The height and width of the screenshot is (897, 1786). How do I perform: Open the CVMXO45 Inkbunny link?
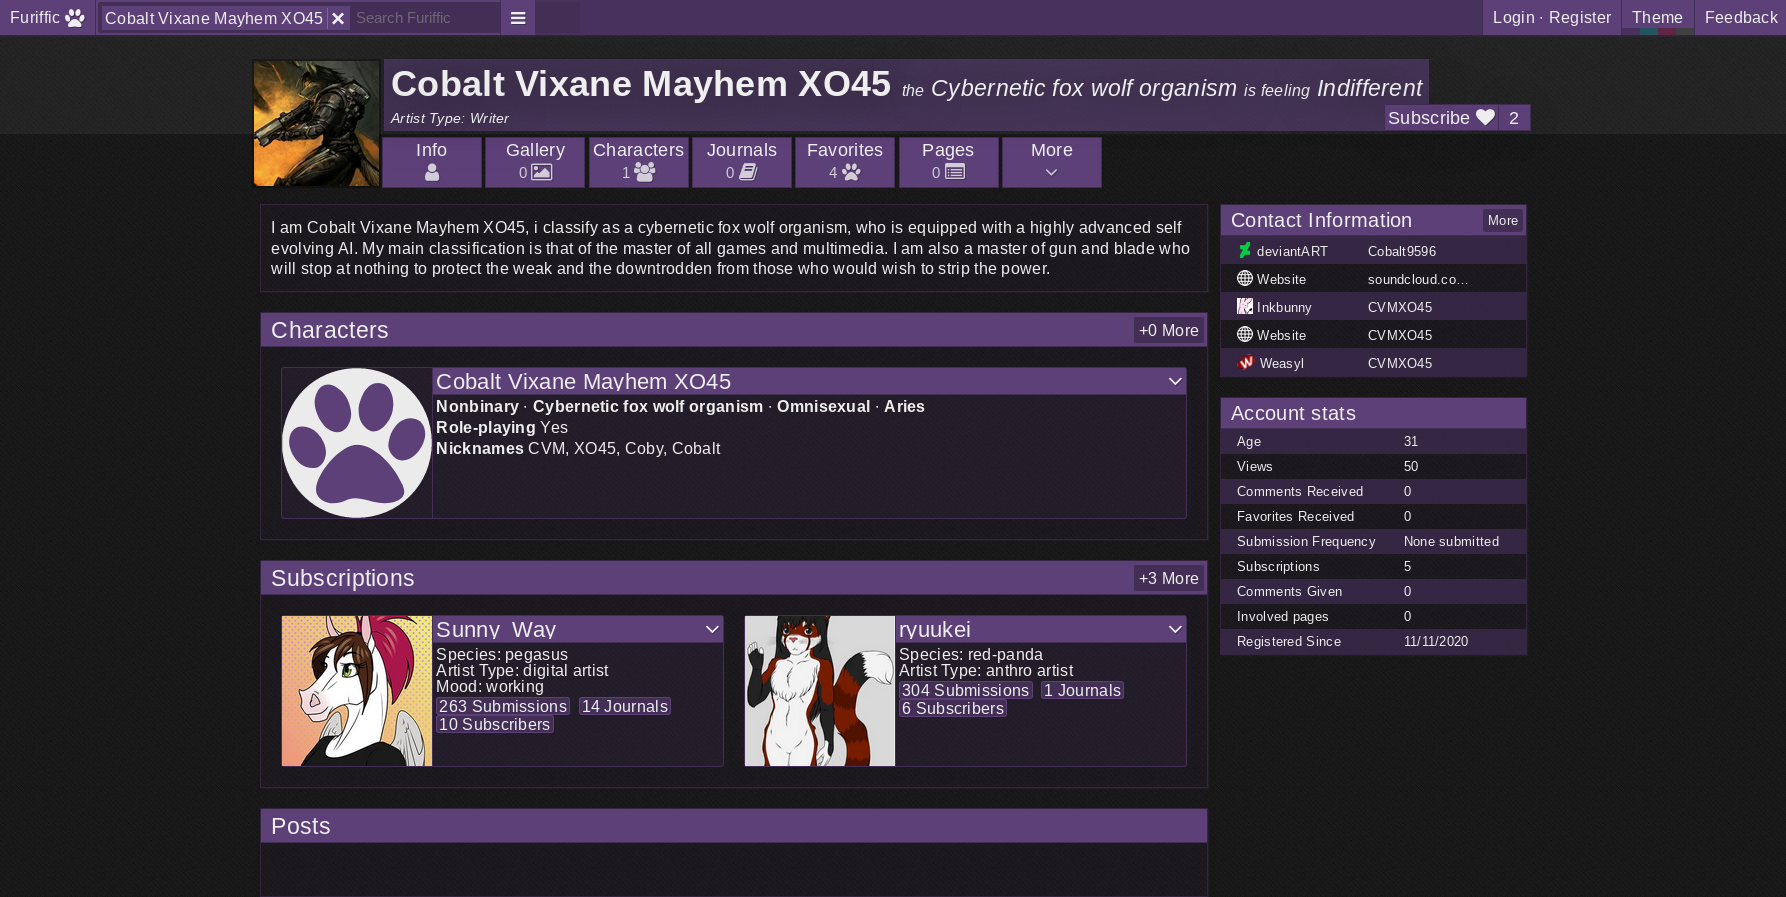click(x=1399, y=307)
